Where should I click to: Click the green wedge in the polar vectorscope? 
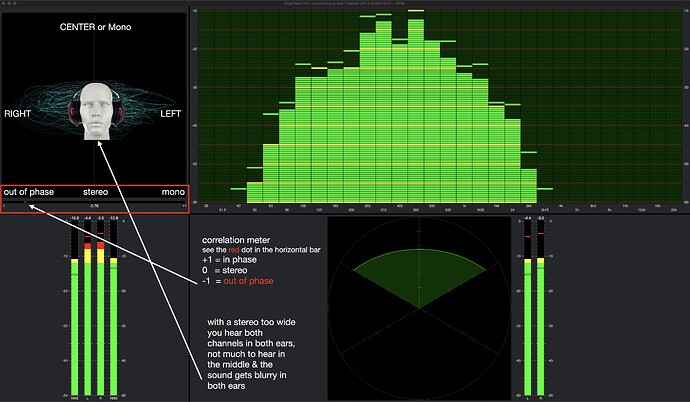tap(419, 270)
